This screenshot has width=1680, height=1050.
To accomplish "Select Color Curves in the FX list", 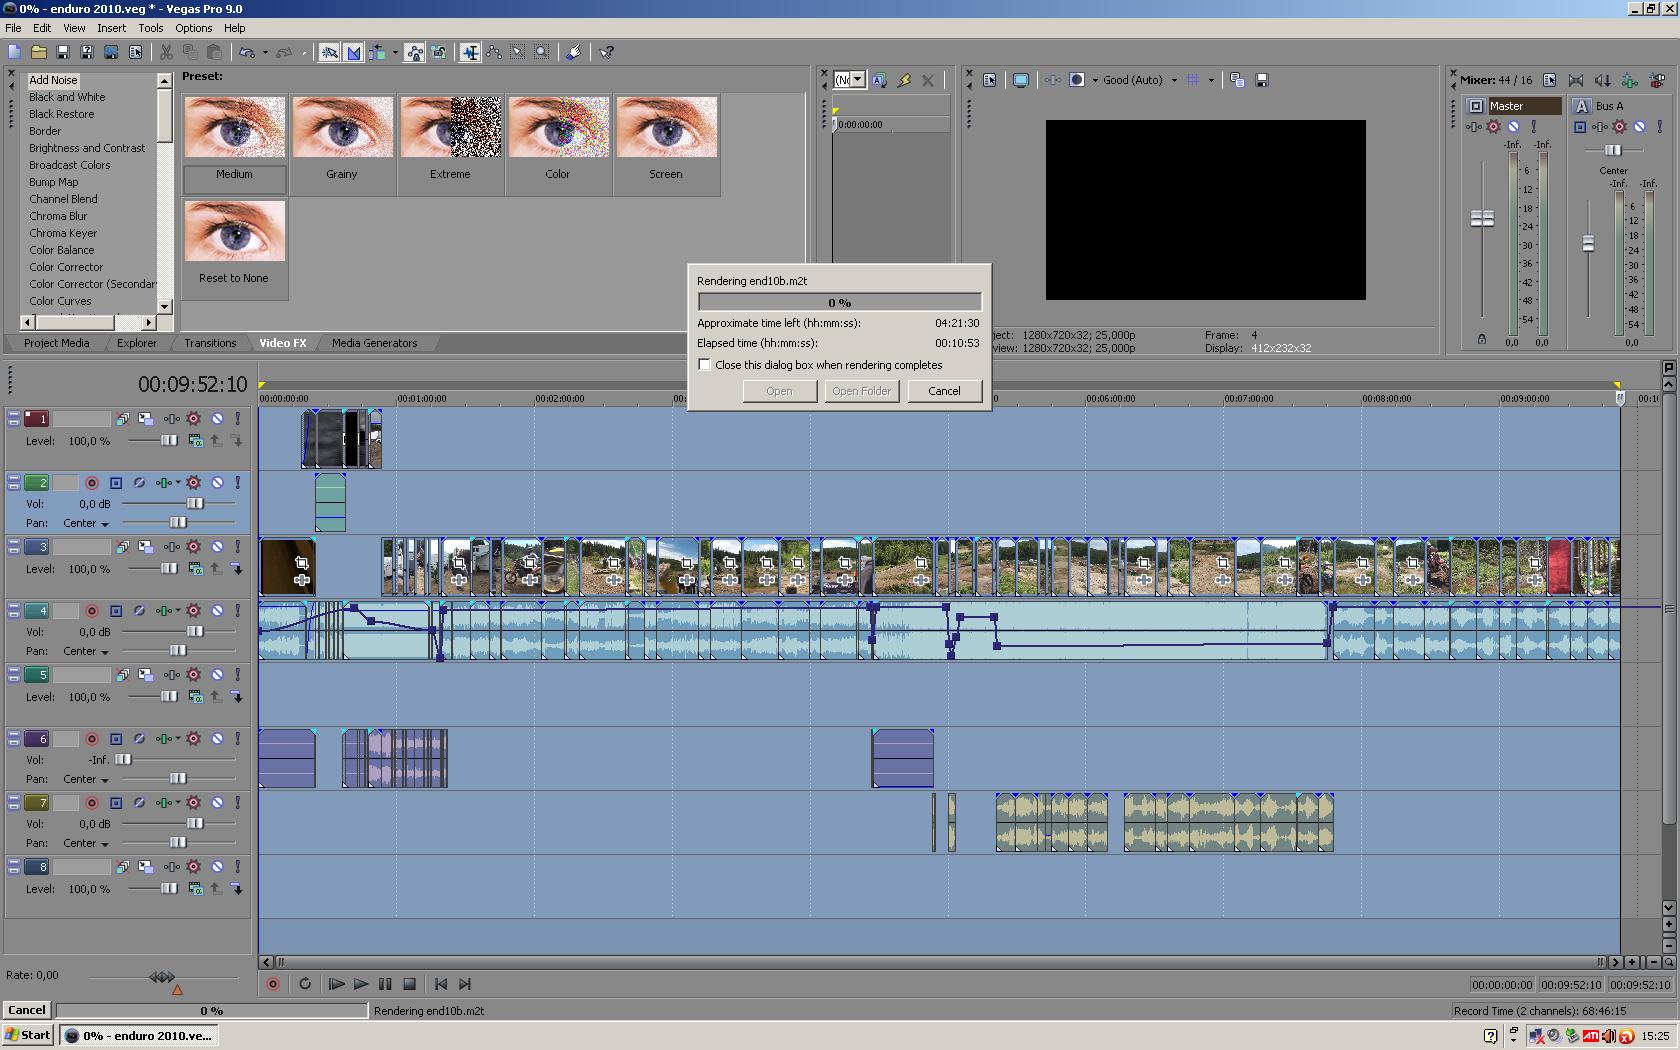I will point(60,301).
